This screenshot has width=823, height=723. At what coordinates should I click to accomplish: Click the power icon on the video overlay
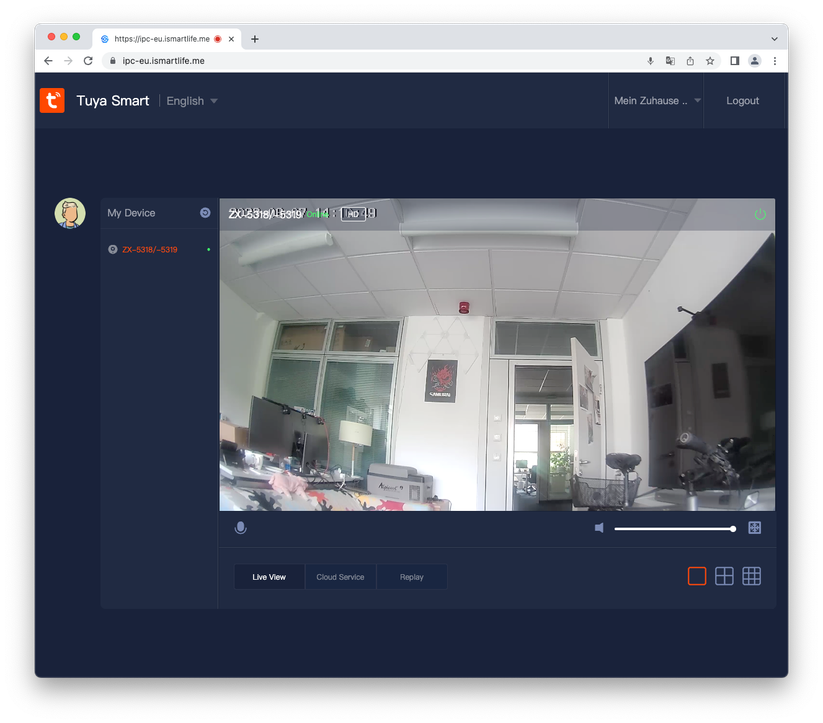759,214
